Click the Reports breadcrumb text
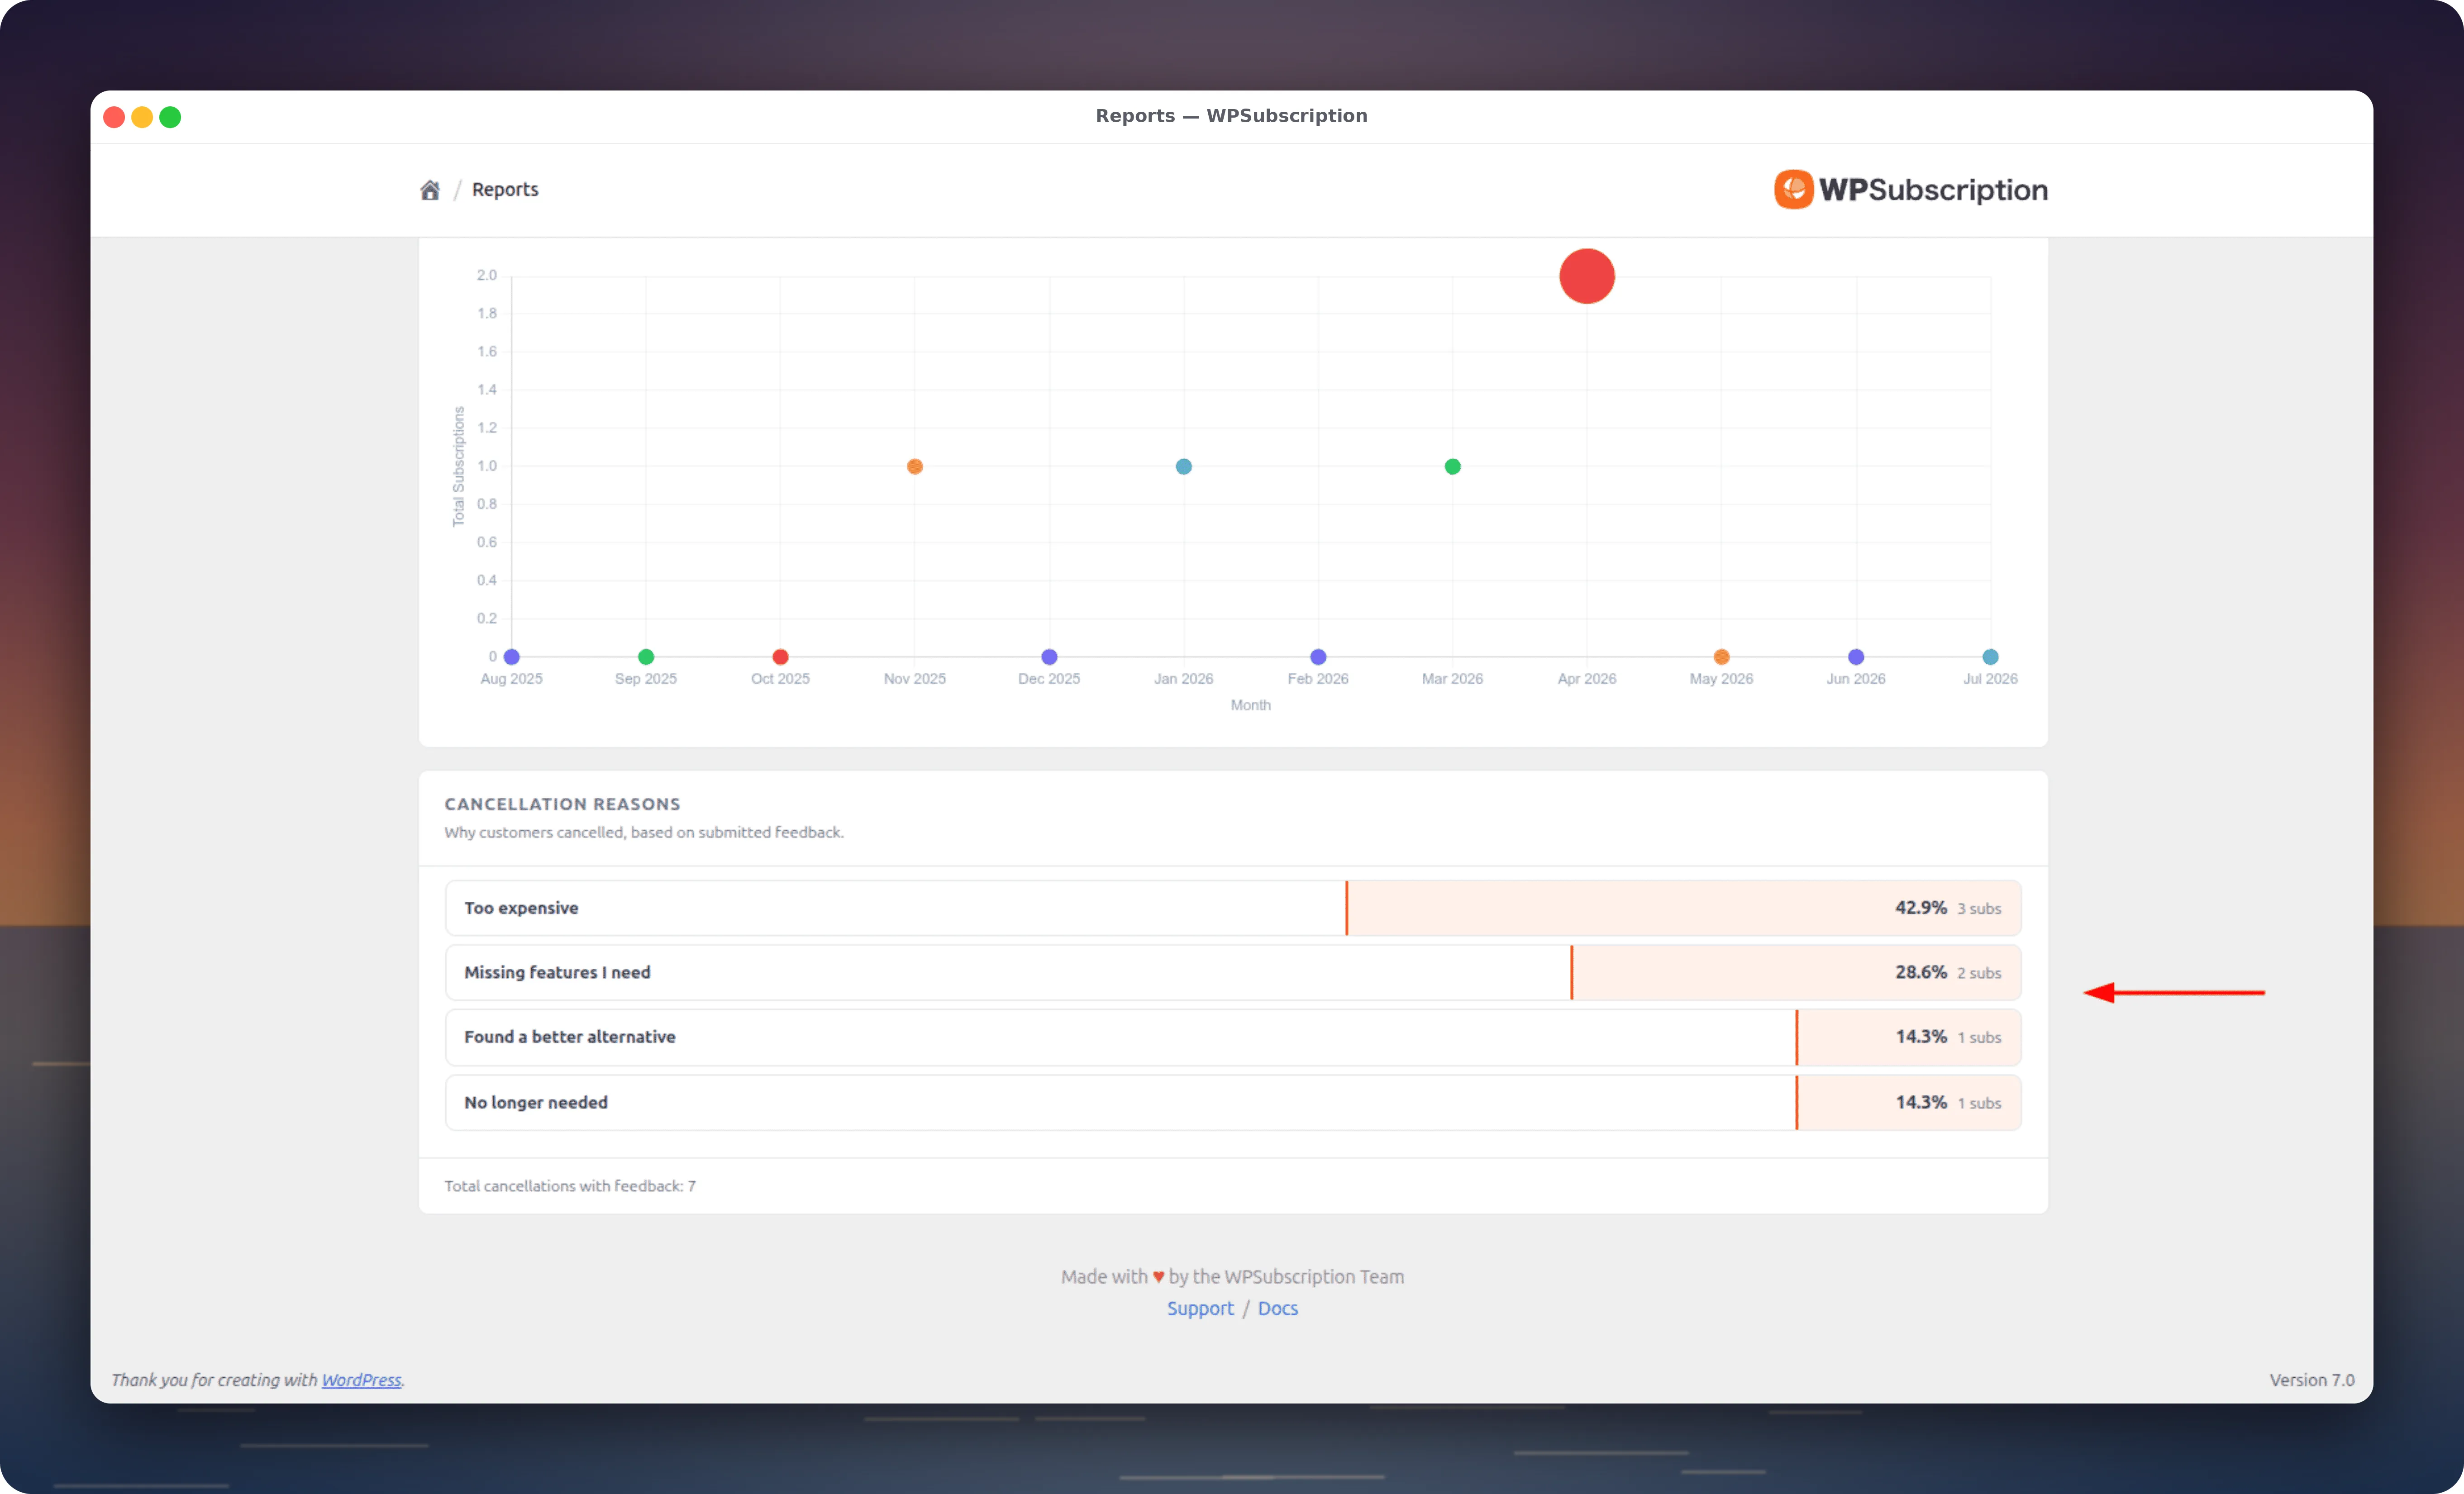The image size is (2464, 1494). (505, 190)
